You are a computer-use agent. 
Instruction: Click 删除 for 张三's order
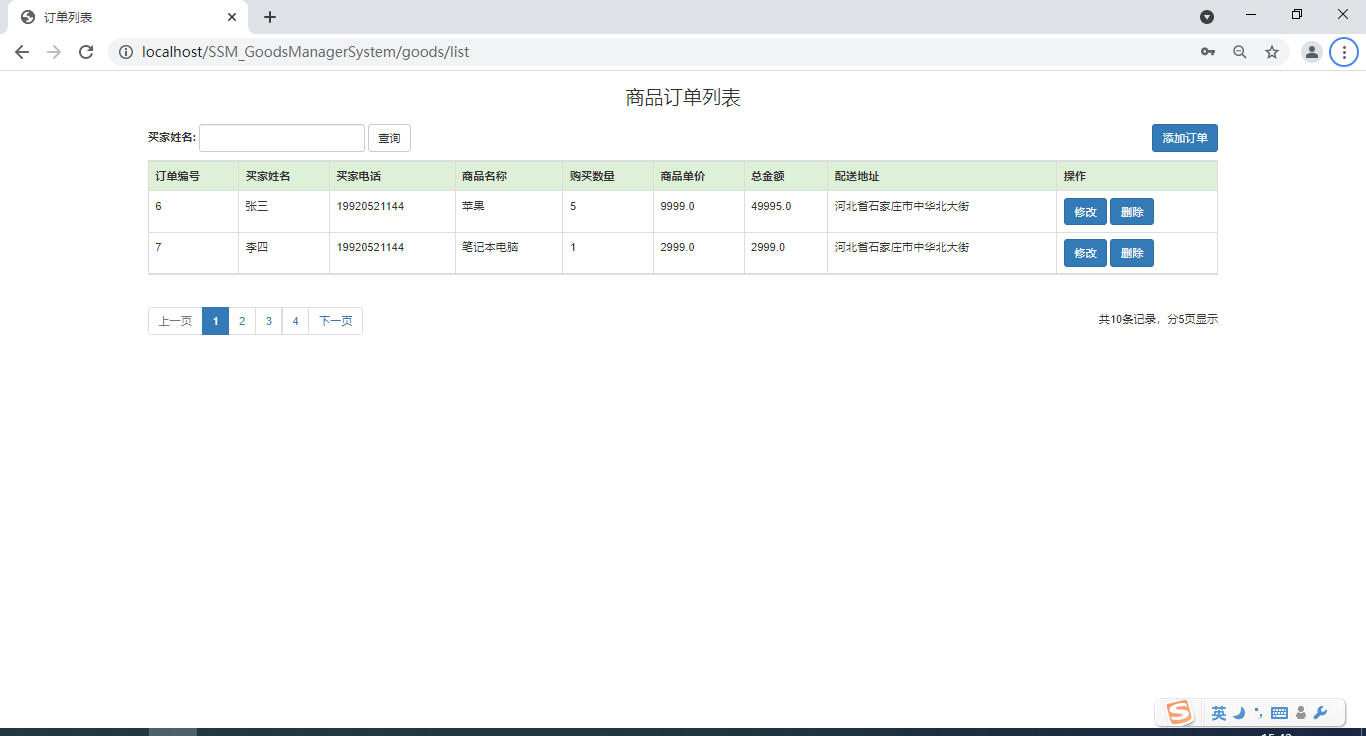(1131, 212)
